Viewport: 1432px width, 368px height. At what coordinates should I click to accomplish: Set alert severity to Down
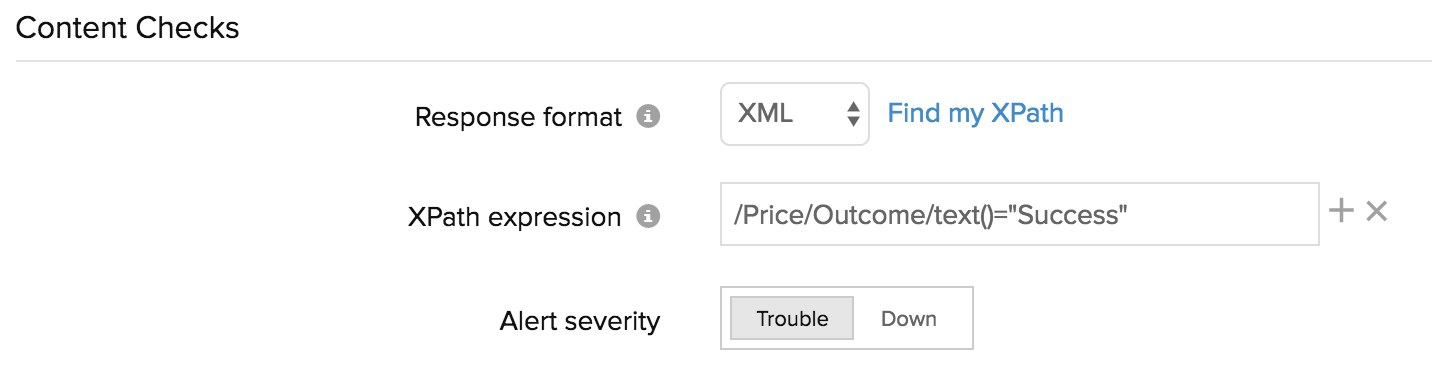point(908,319)
